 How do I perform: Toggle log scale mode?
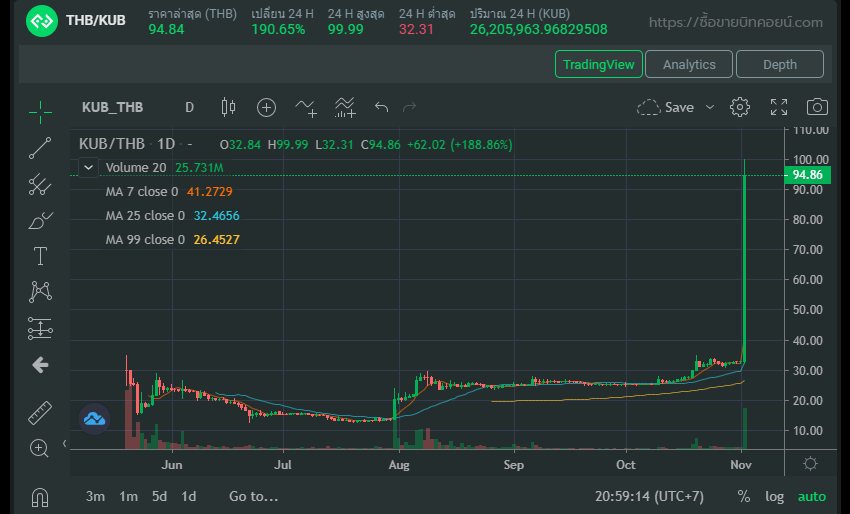point(774,496)
